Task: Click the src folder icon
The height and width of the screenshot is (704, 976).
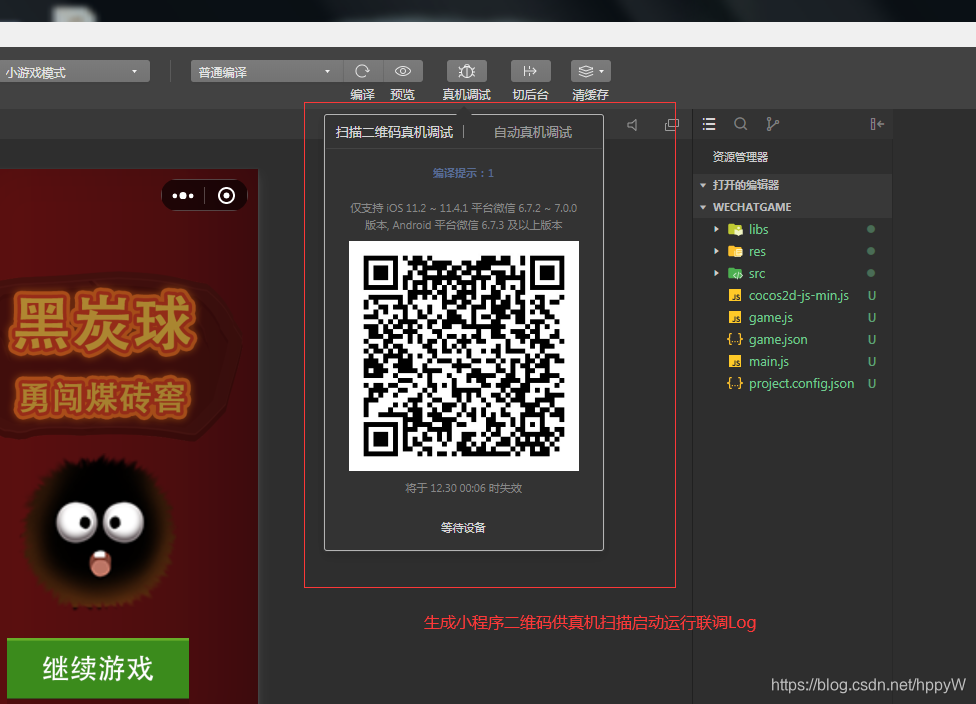Action: [735, 273]
